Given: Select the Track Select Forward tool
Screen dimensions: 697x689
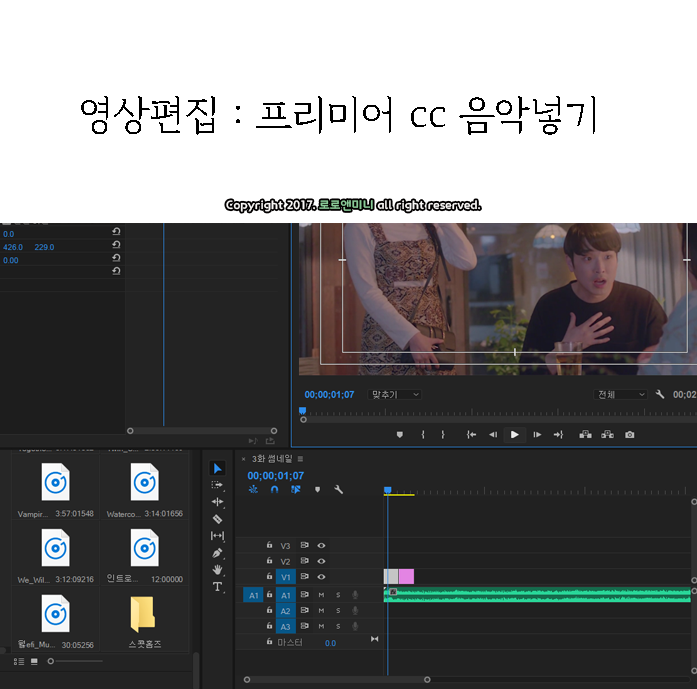Looking at the screenshot, I should (x=217, y=485).
